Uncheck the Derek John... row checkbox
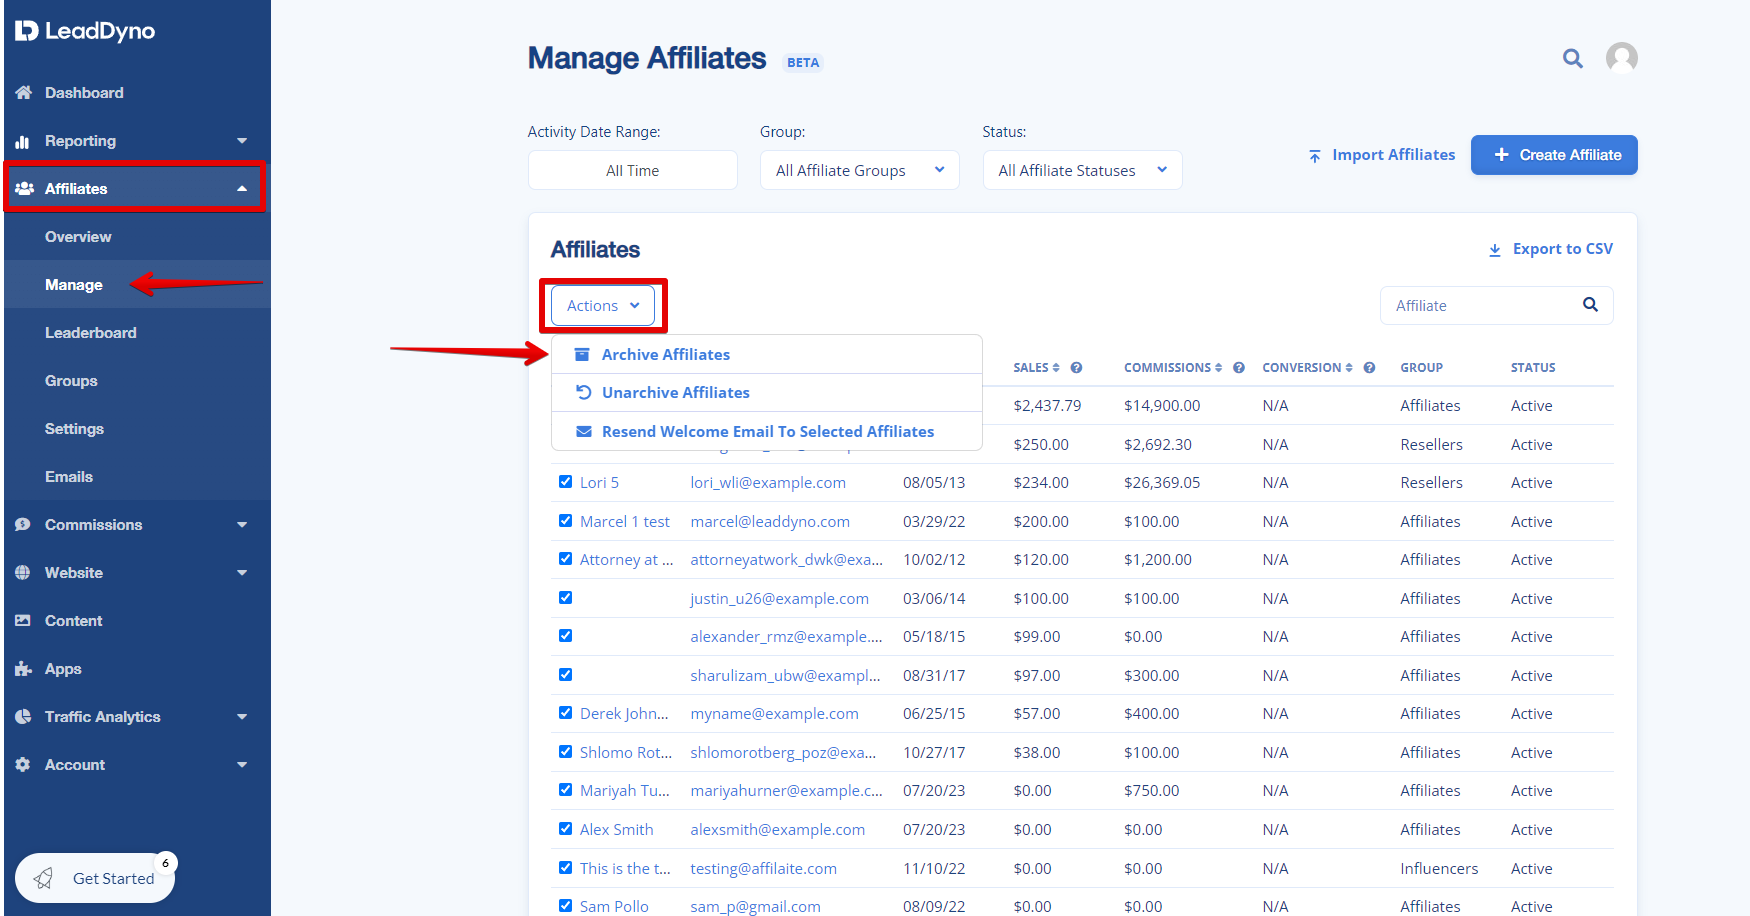Viewport: 1750px width, 916px height. click(x=565, y=713)
